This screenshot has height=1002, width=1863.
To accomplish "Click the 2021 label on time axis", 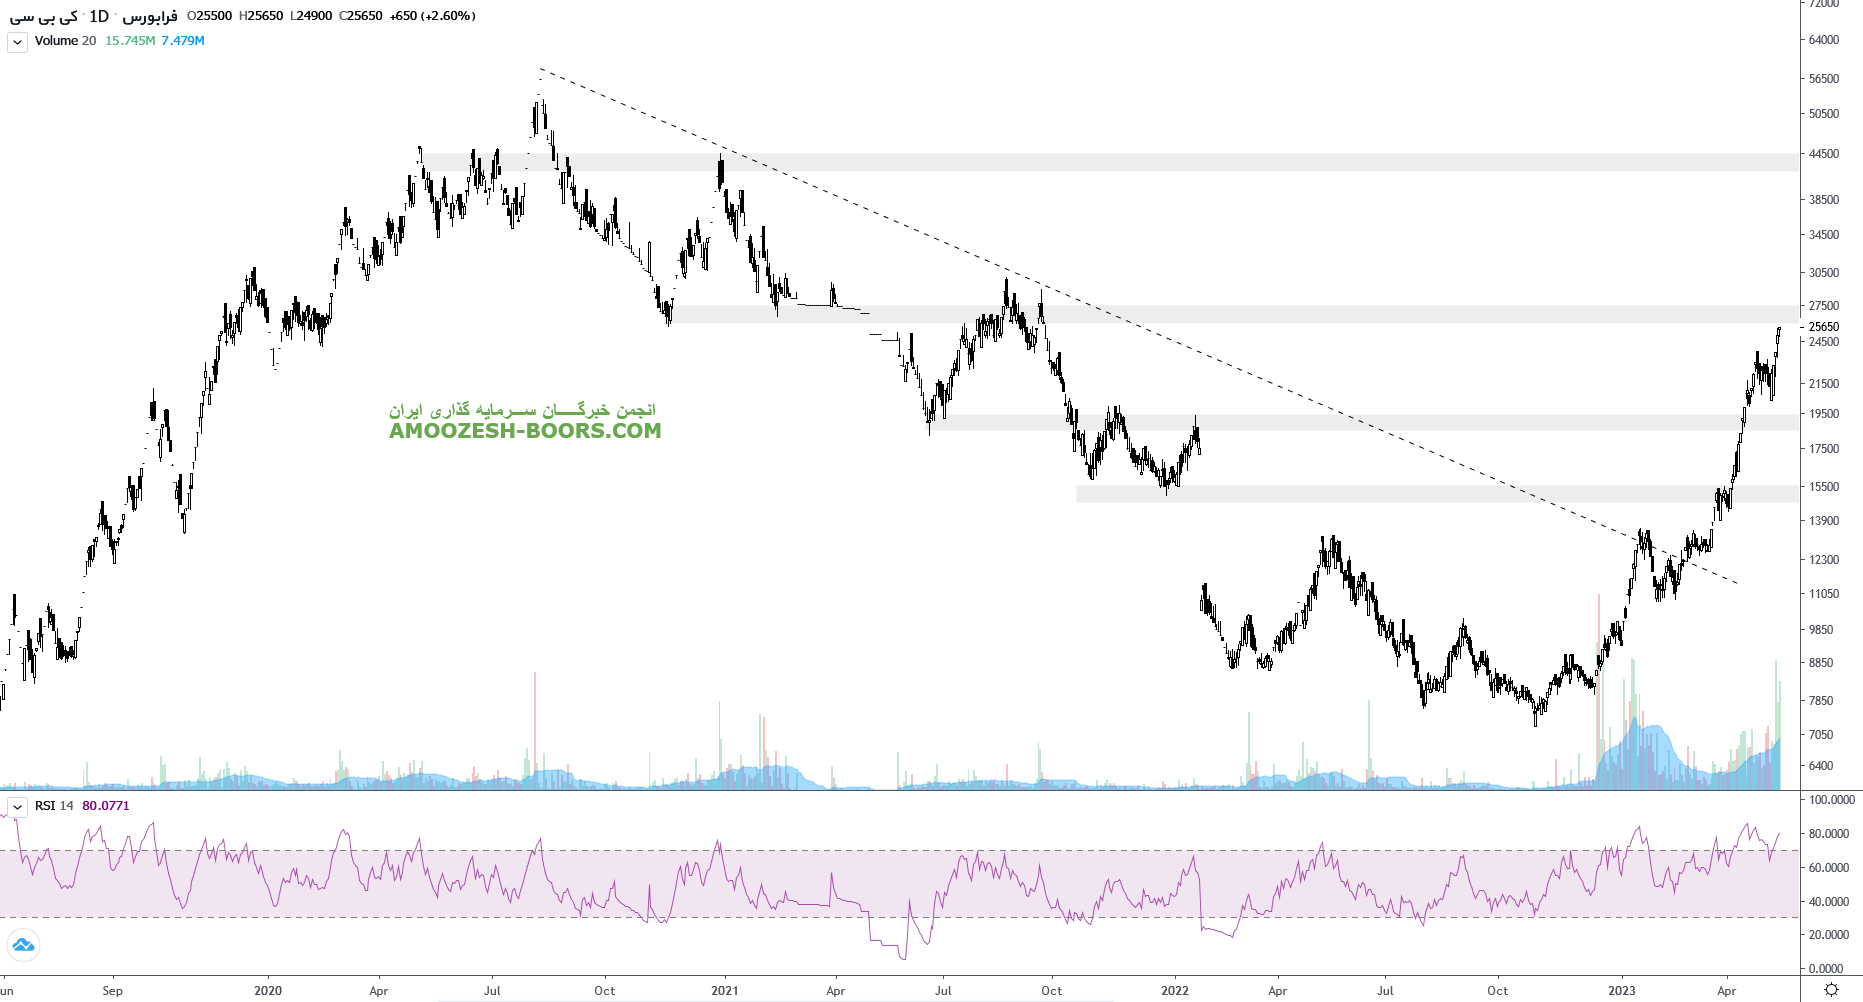I will (x=724, y=991).
